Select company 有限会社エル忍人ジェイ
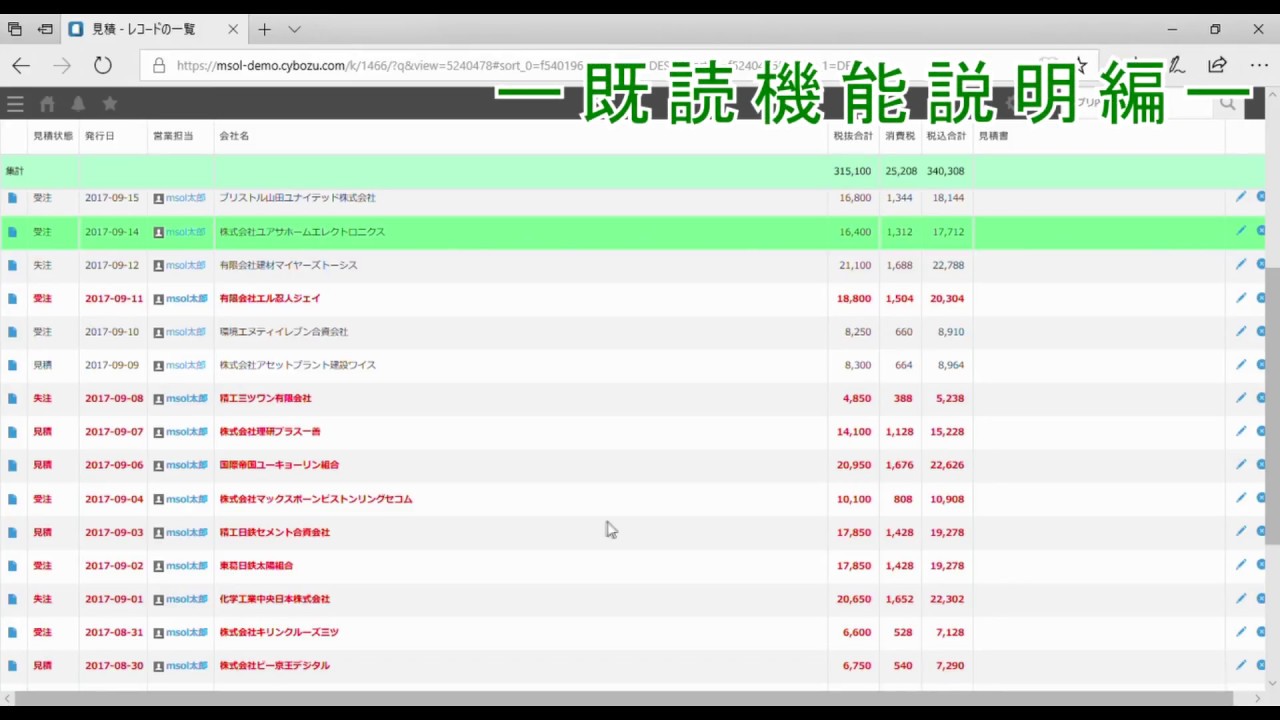Viewport: 1280px width, 720px height. (x=270, y=298)
